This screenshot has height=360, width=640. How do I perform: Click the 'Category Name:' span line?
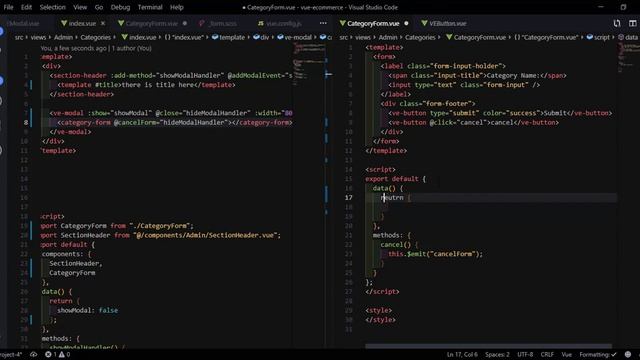(477, 76)
